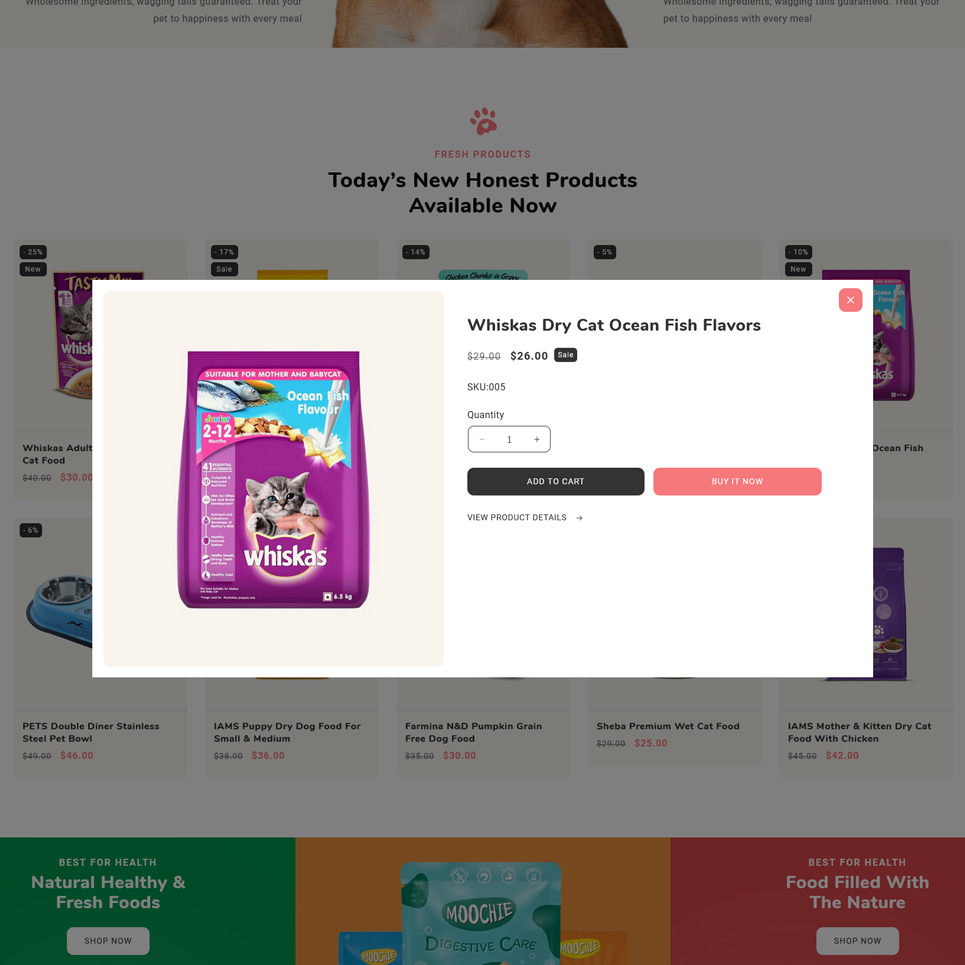Viewport: 965px width, 965px height.
Task: Open PETS Double Diner Stainless Steel Pet Bowl
Action: pyautogui.click(x=90, y=732)
